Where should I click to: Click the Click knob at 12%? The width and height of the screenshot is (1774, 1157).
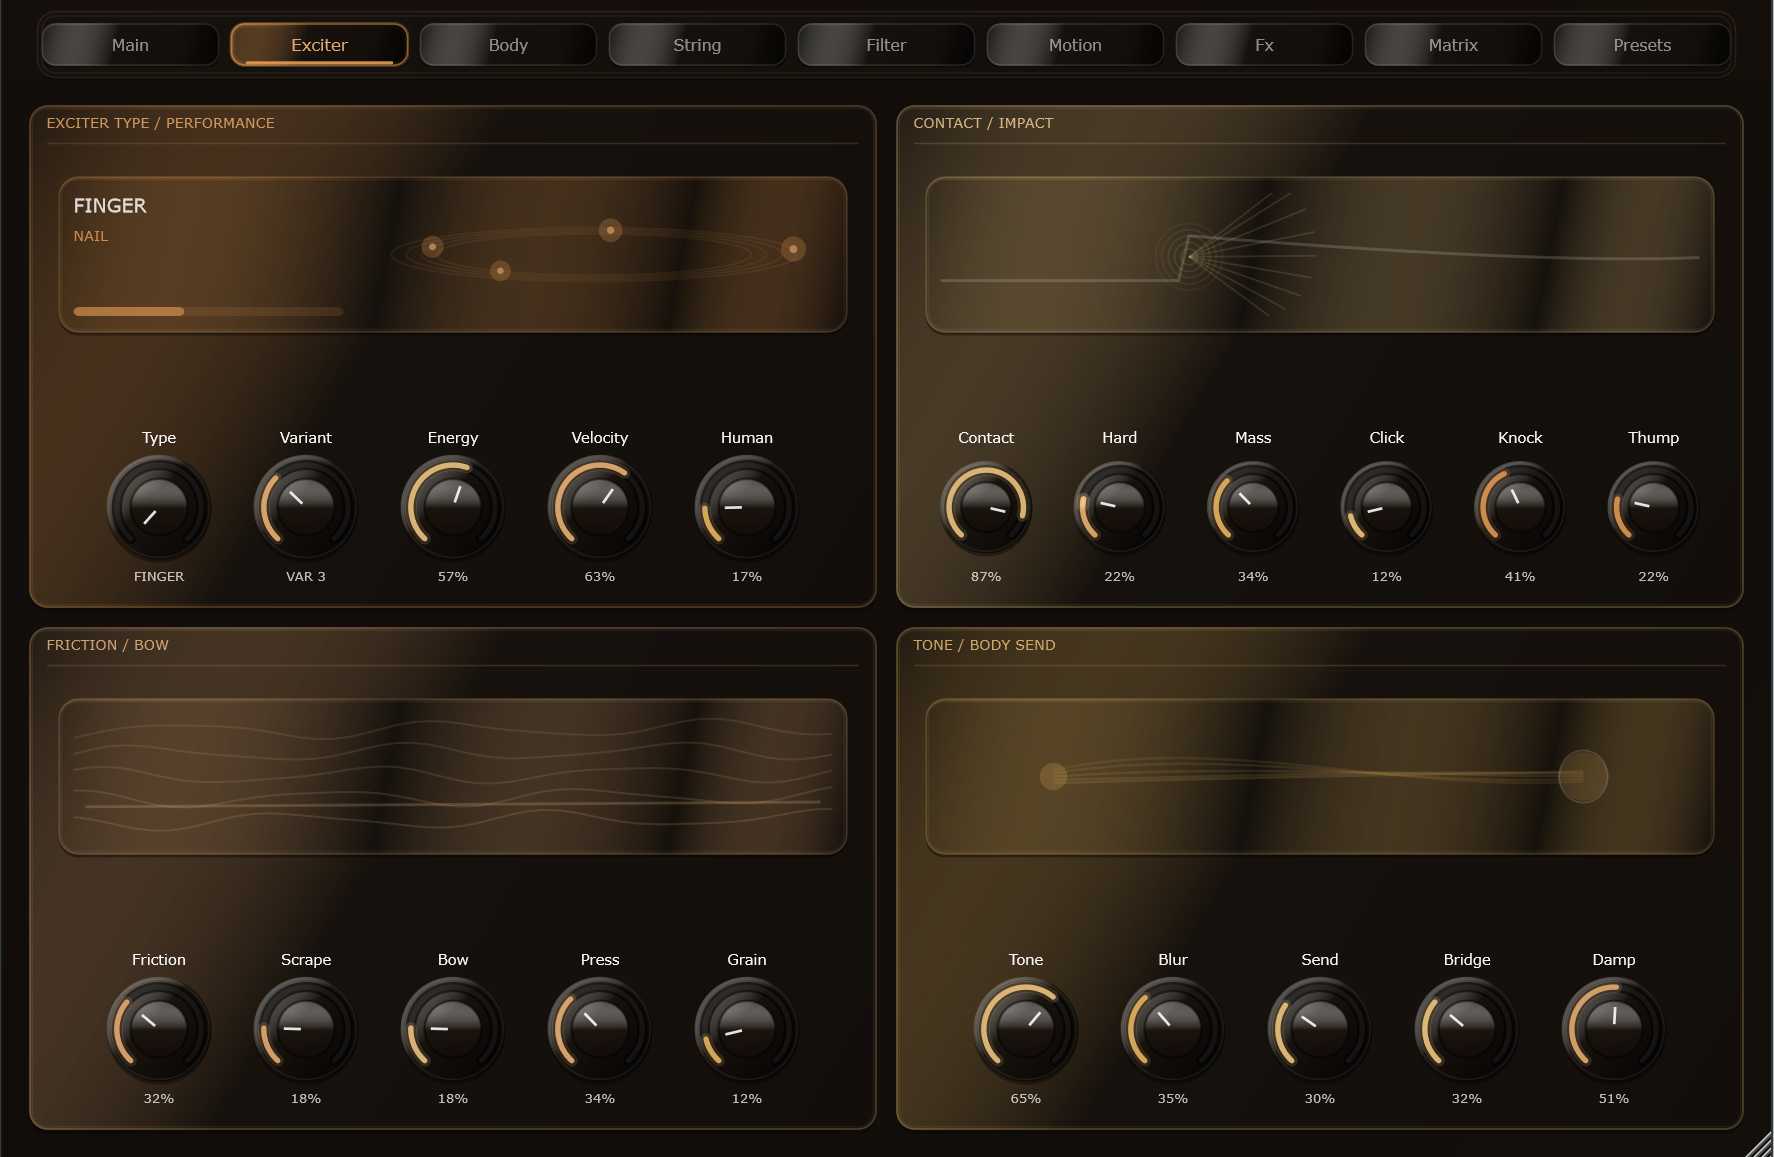[x=1386, y=507]
